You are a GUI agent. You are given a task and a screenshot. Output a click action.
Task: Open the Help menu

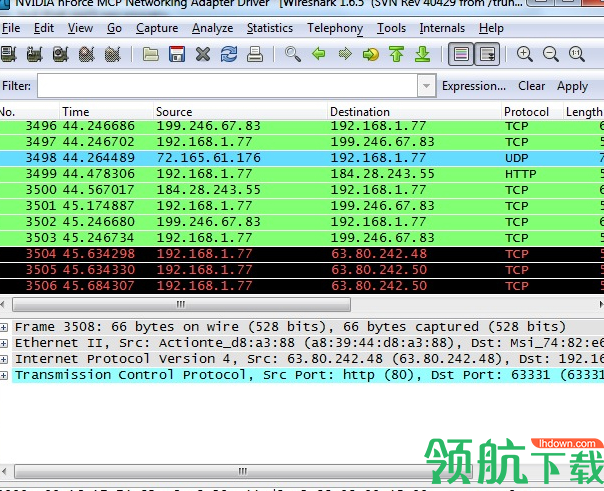point(491,28)
